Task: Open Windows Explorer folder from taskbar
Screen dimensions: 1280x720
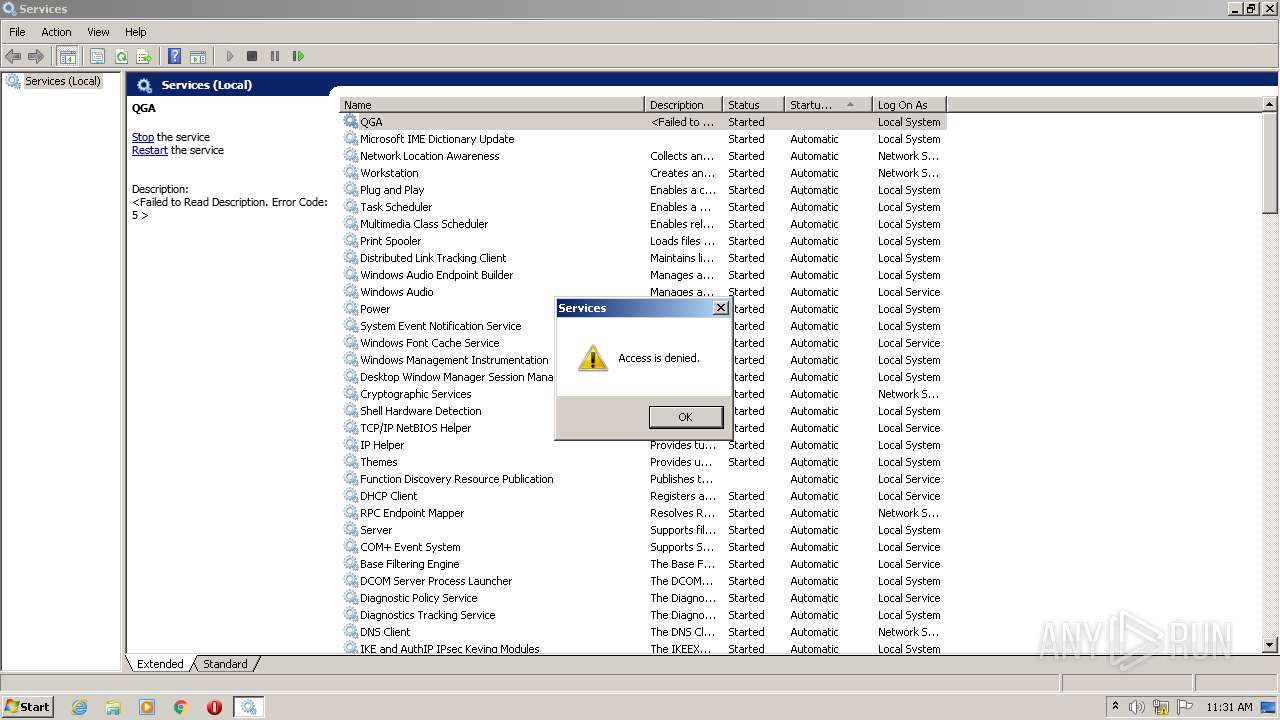Action: coord(113,707)
